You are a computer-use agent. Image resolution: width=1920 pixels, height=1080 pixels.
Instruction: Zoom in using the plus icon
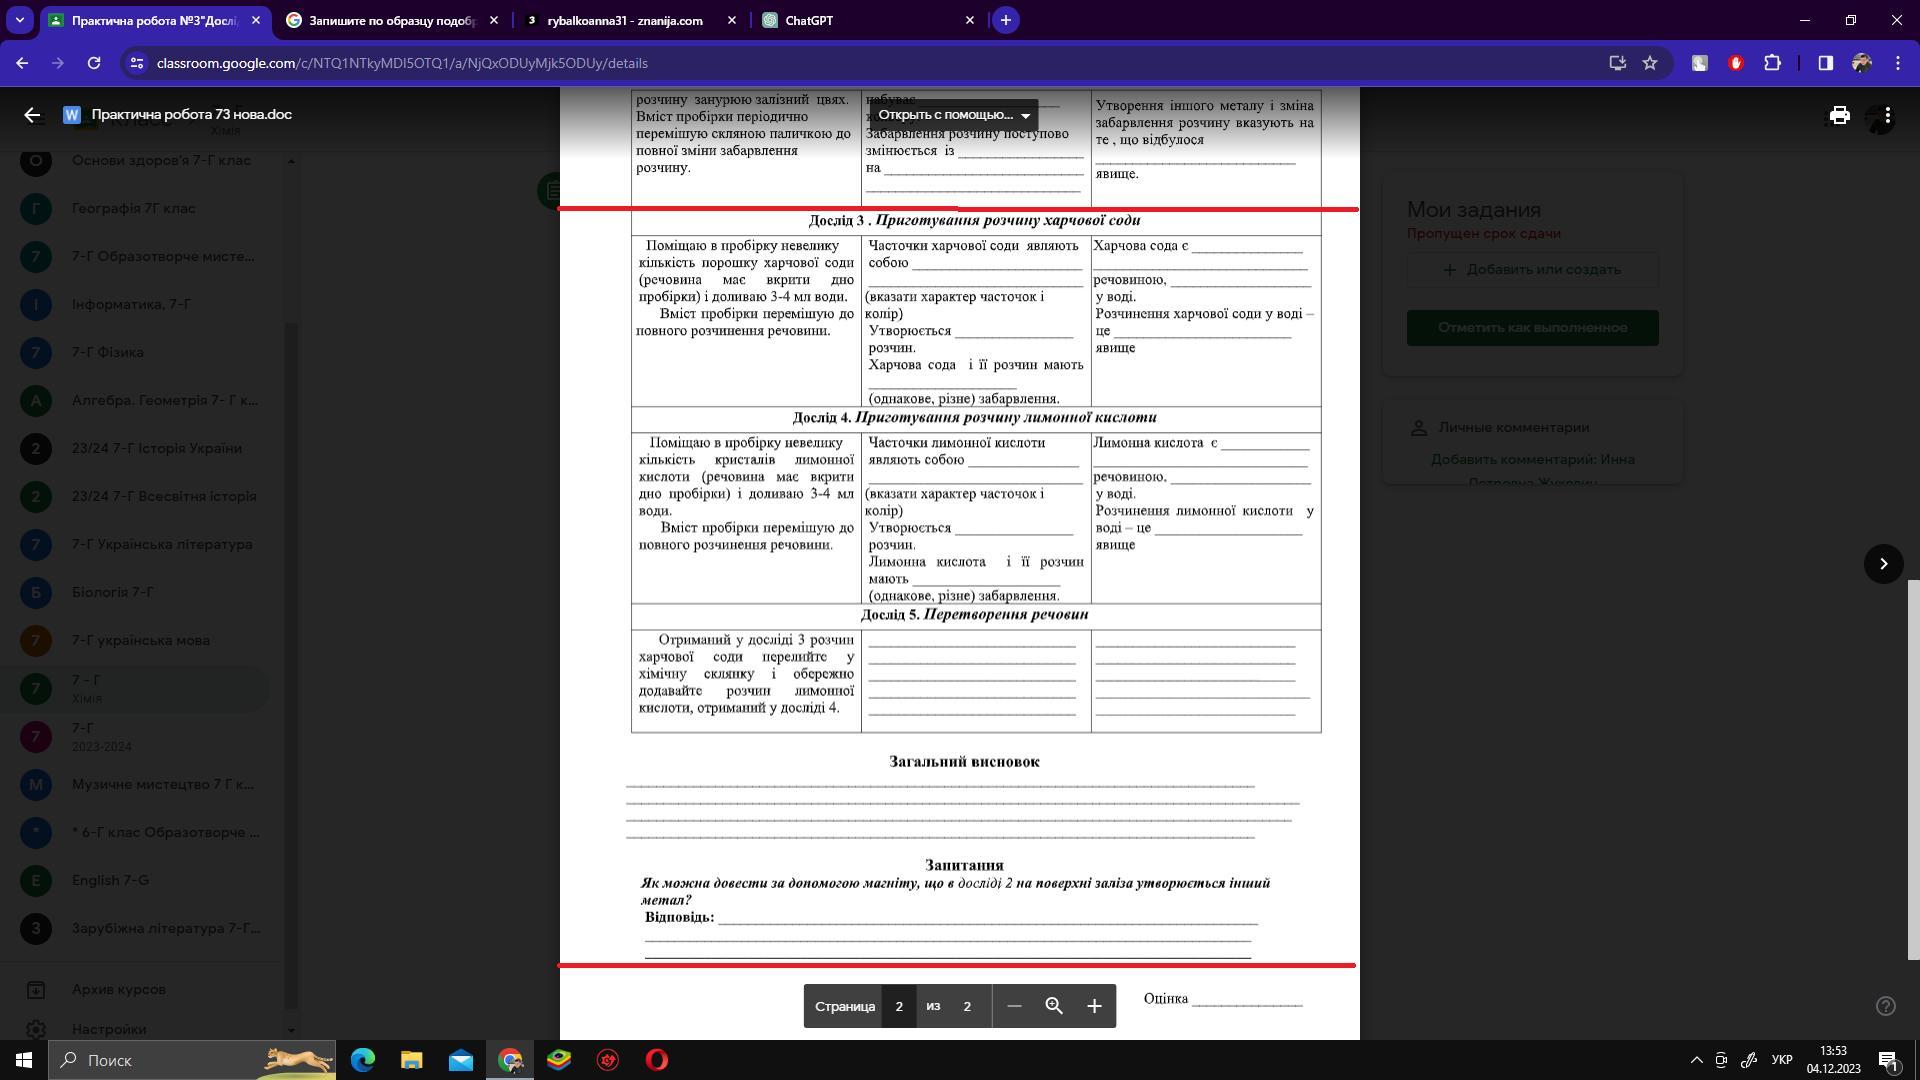pos(1094,1006)
